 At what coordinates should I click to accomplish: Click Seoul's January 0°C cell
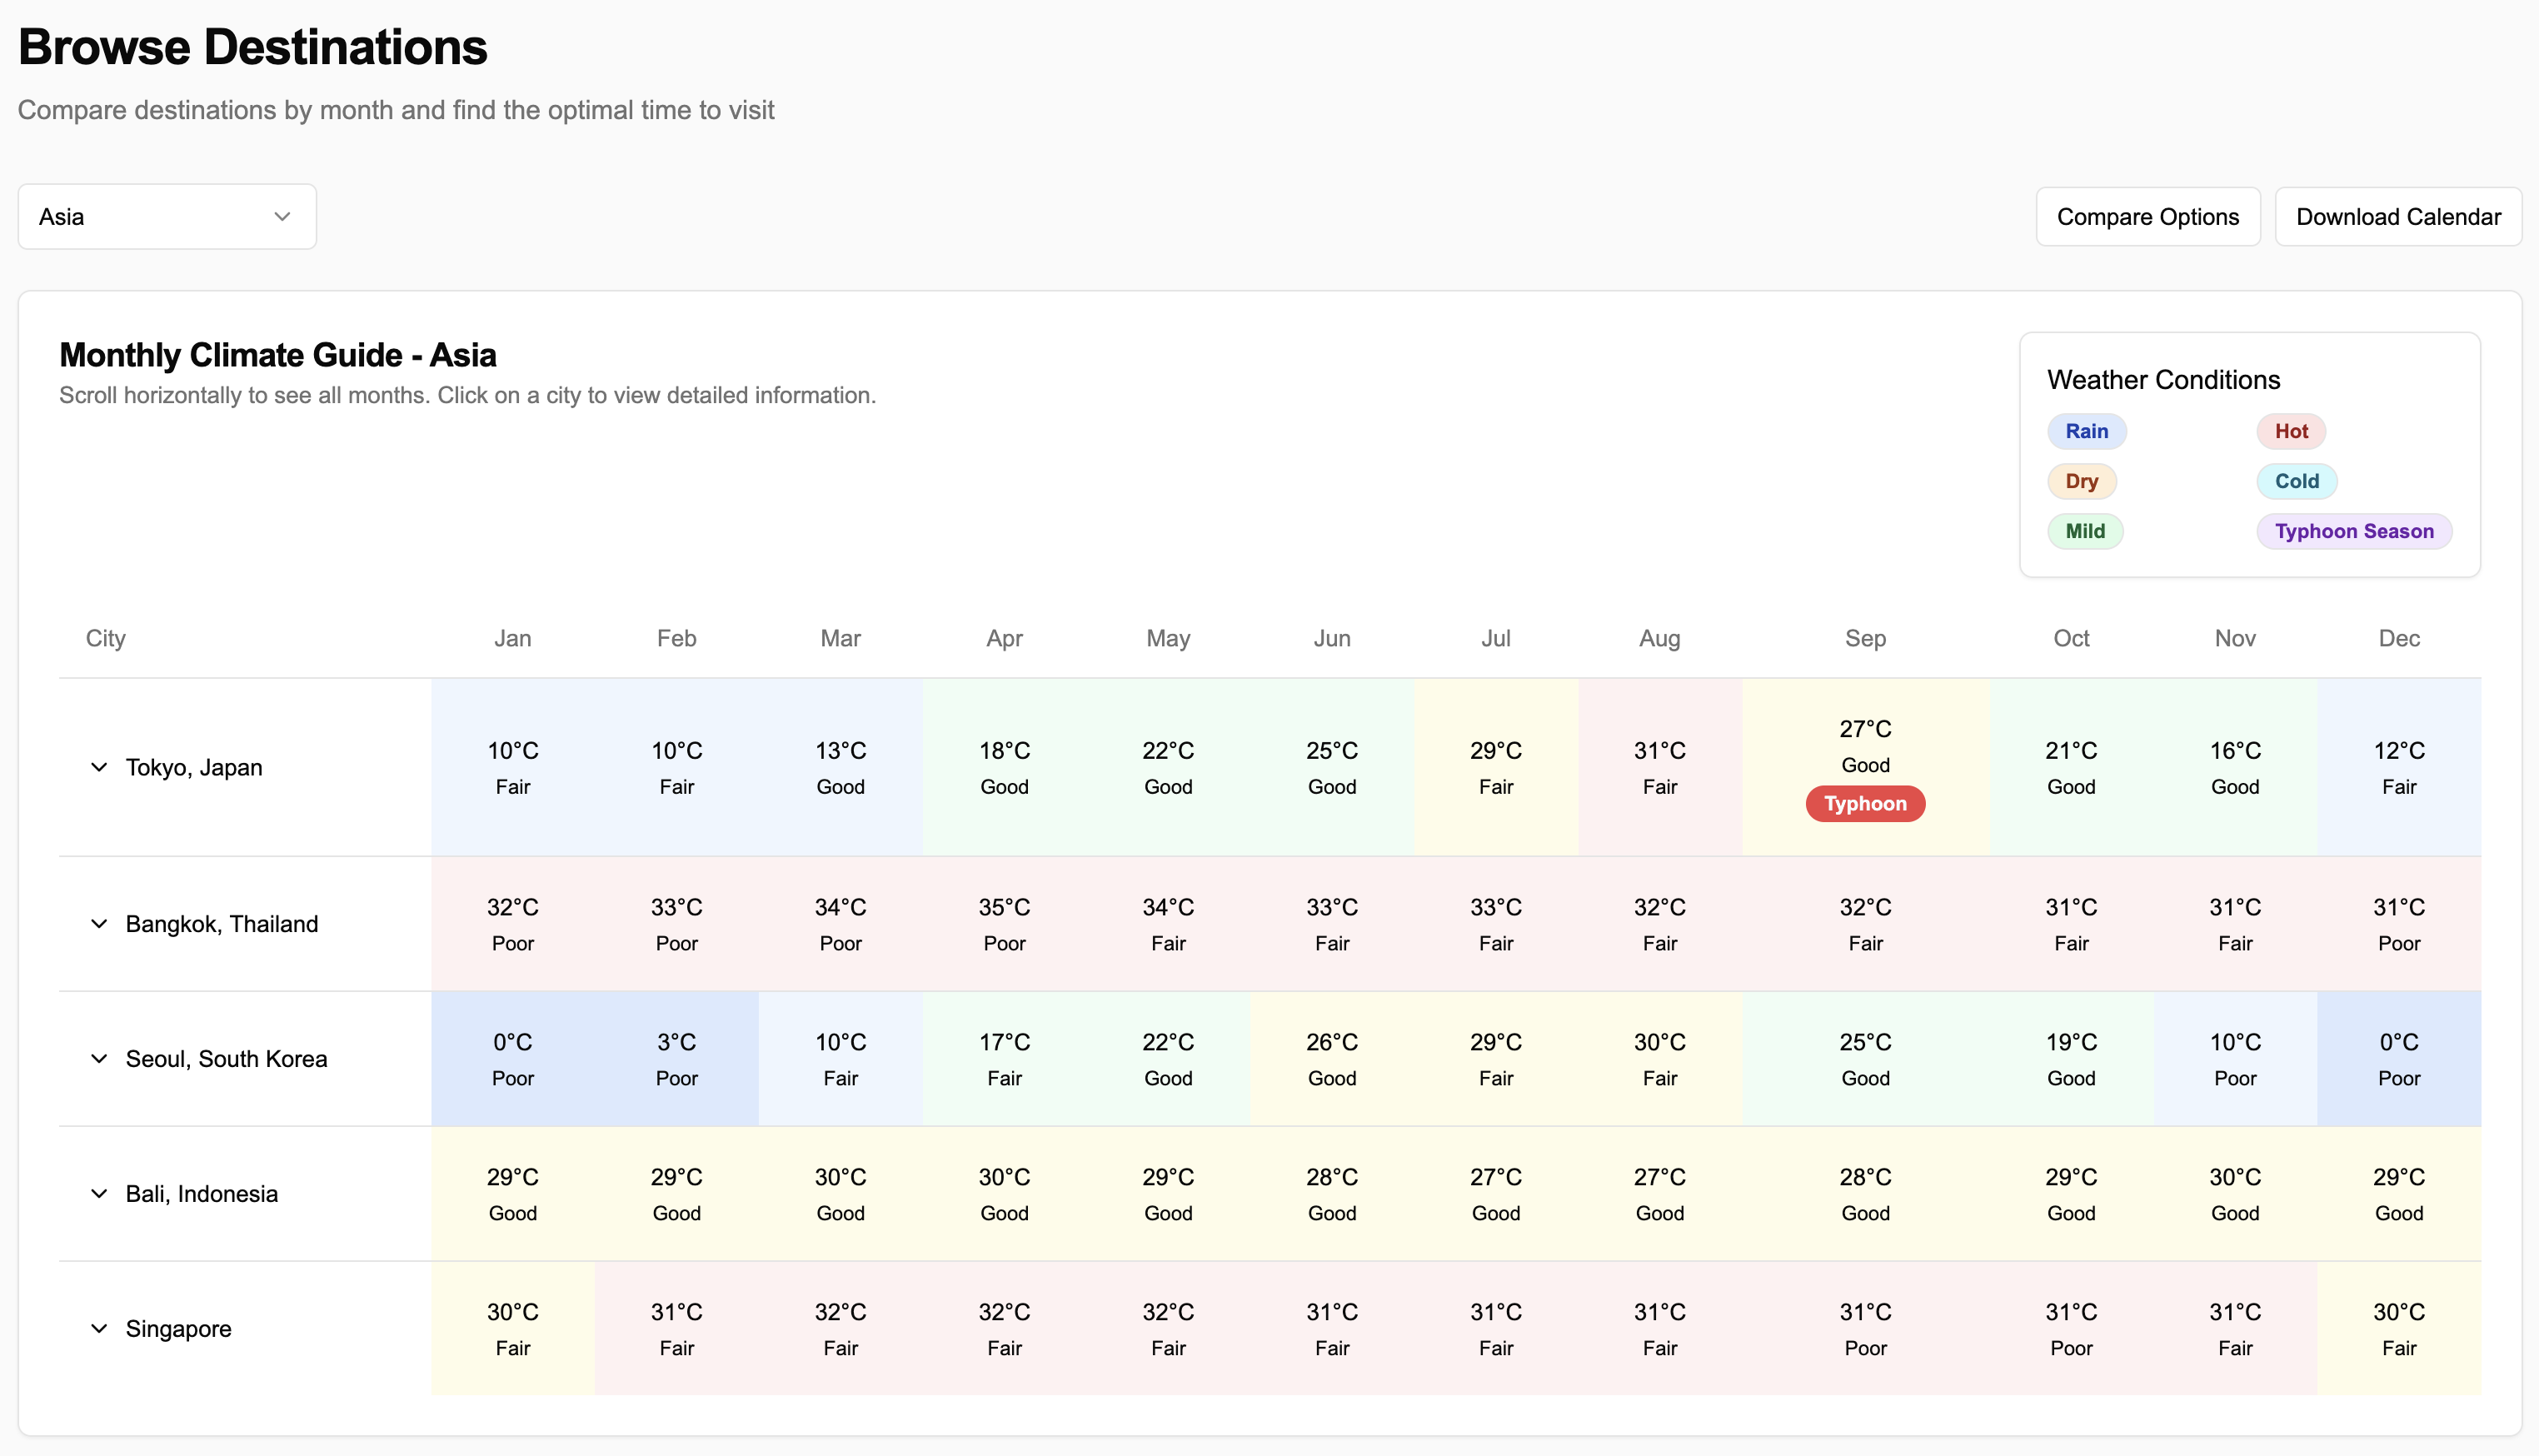coord(512,1059)
